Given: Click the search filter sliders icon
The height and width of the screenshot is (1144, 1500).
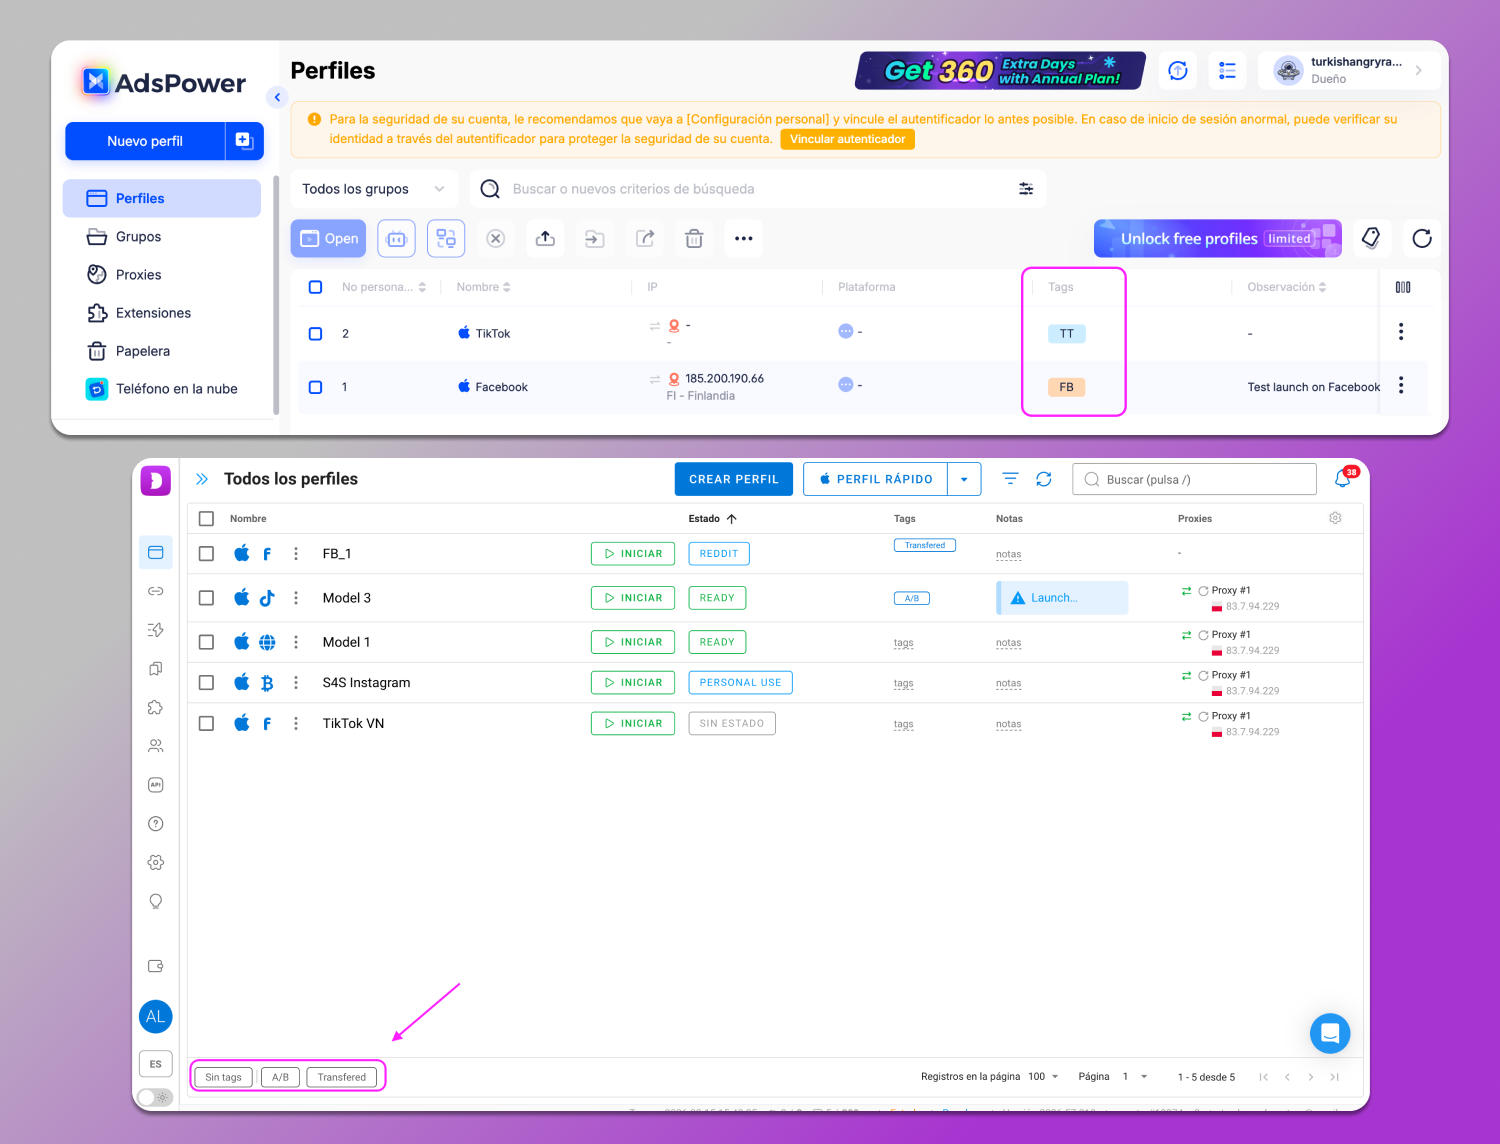Looking at the screenshot, I should pyautogui.click(x=1026, y=189).
